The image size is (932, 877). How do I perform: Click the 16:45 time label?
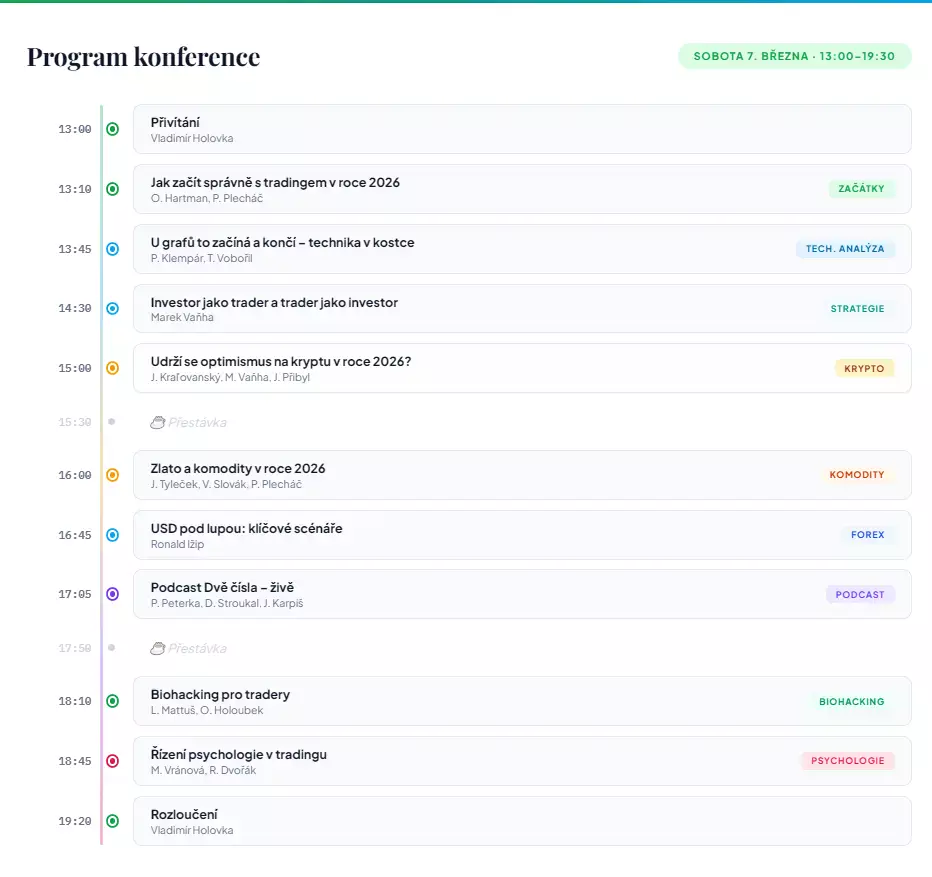(75, 535)
